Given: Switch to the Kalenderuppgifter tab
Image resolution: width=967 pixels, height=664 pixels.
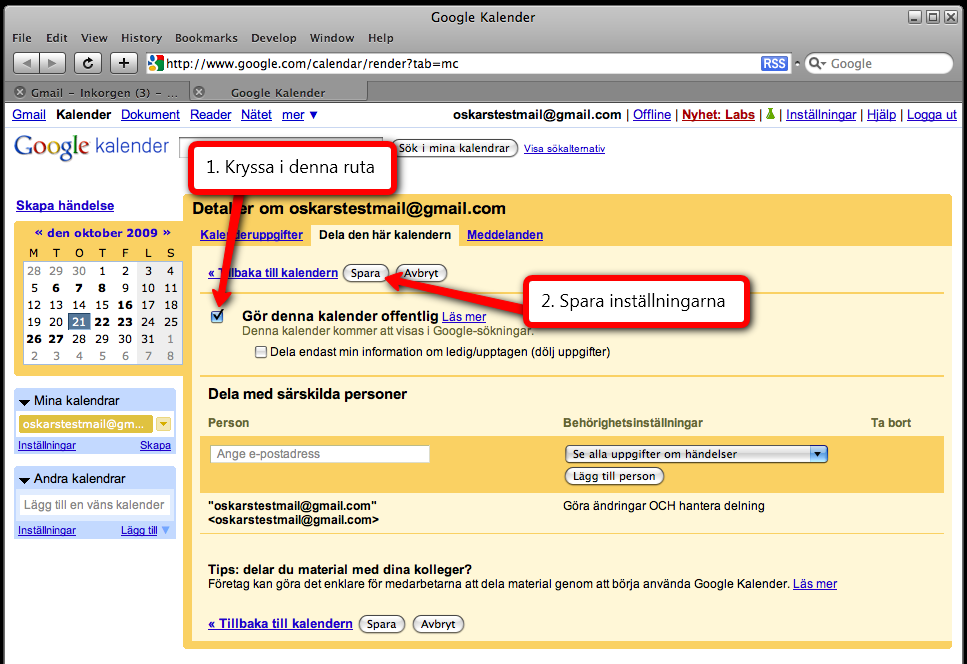Looking at the screenshot, I should tap(252, 235).
